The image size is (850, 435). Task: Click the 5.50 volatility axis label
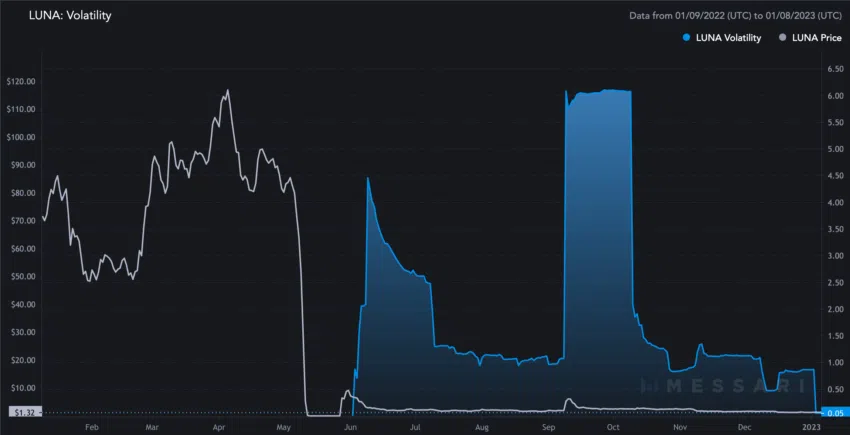click(x=835, y=123)
